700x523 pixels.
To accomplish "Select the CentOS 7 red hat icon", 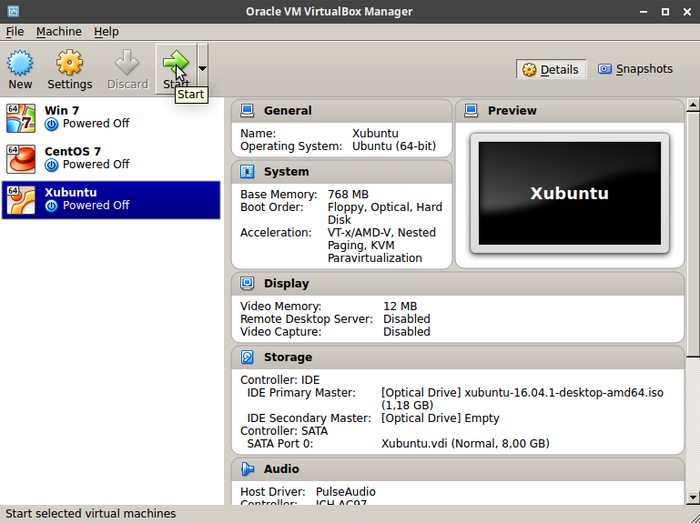I will [x=21, y=159].
